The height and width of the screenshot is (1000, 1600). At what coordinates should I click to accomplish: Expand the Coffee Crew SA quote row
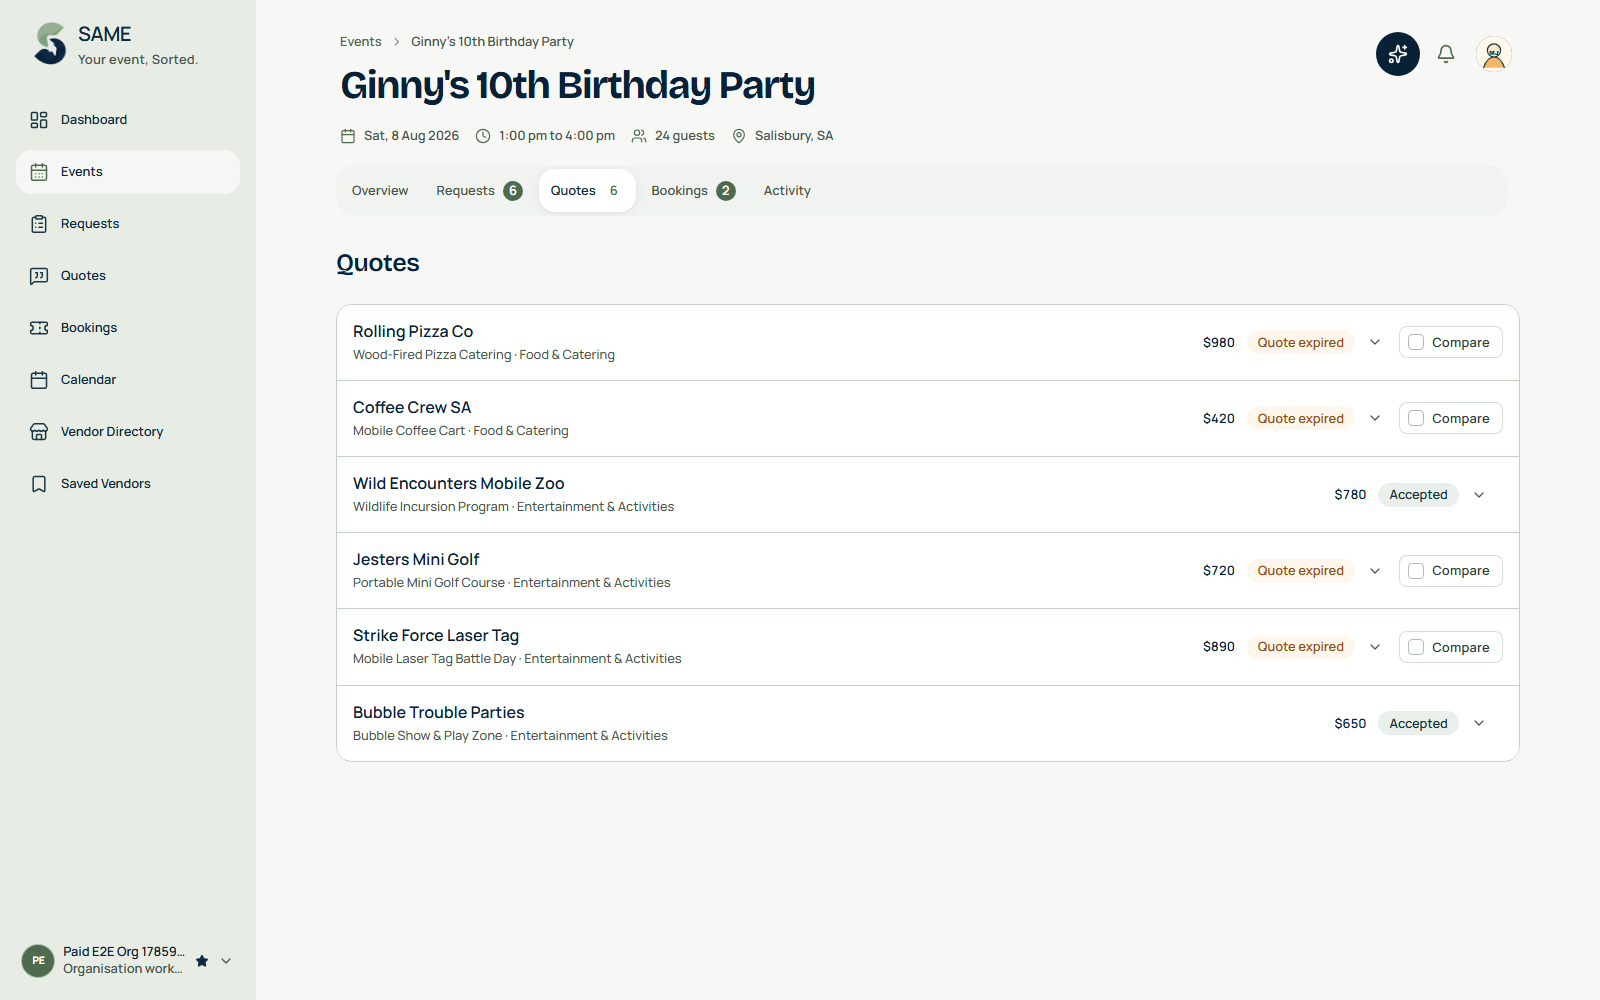[x=1375, y=418]
